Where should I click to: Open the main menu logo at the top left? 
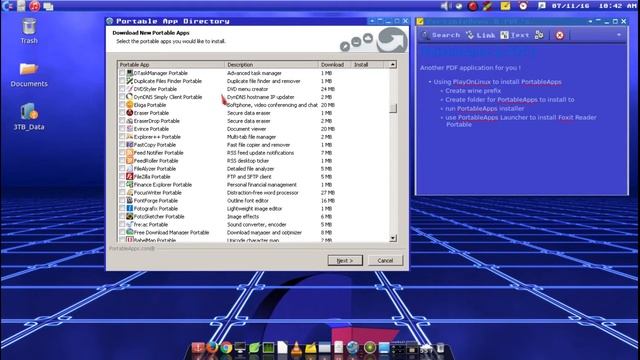pos(8,6)
